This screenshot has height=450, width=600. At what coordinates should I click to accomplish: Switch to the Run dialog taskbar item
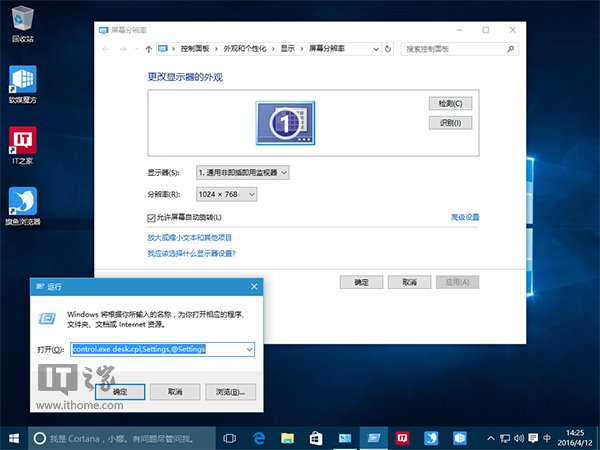[x=373, y=439]
